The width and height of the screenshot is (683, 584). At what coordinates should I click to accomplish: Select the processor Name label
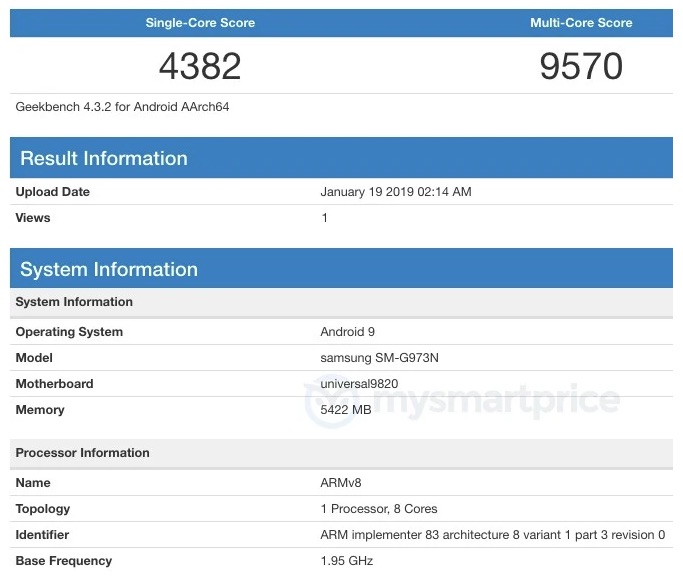(x=33, y=483)
